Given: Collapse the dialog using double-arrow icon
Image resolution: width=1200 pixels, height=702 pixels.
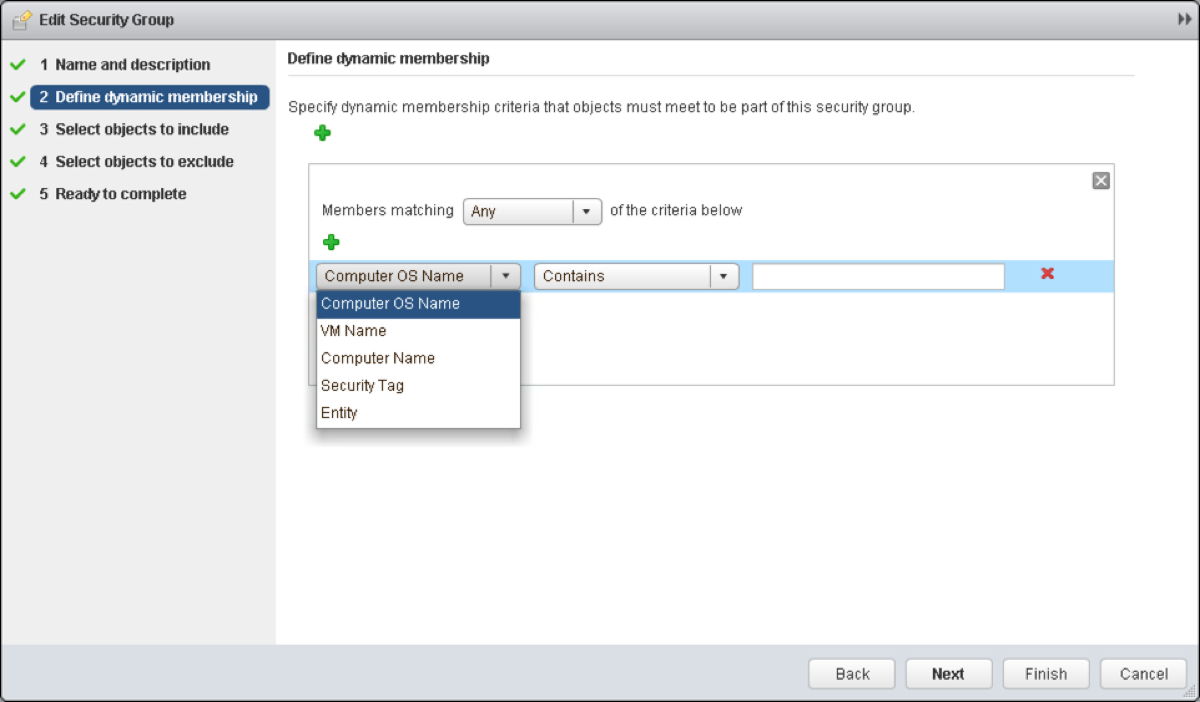Looking at the screenshot, I should click(x=1185, y=20).
